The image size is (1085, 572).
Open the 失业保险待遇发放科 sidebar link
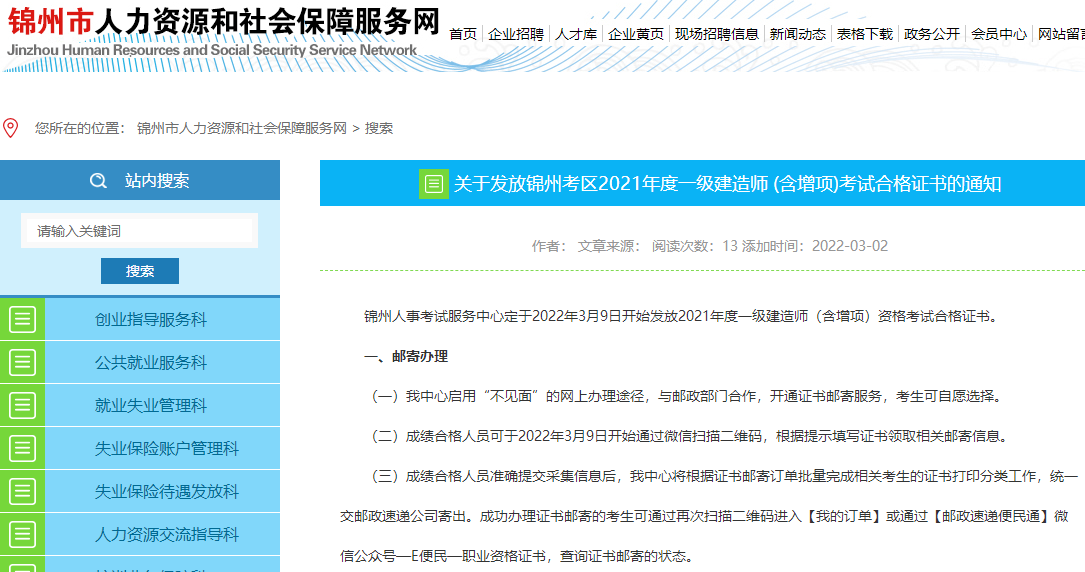click(x=166, y=492)
